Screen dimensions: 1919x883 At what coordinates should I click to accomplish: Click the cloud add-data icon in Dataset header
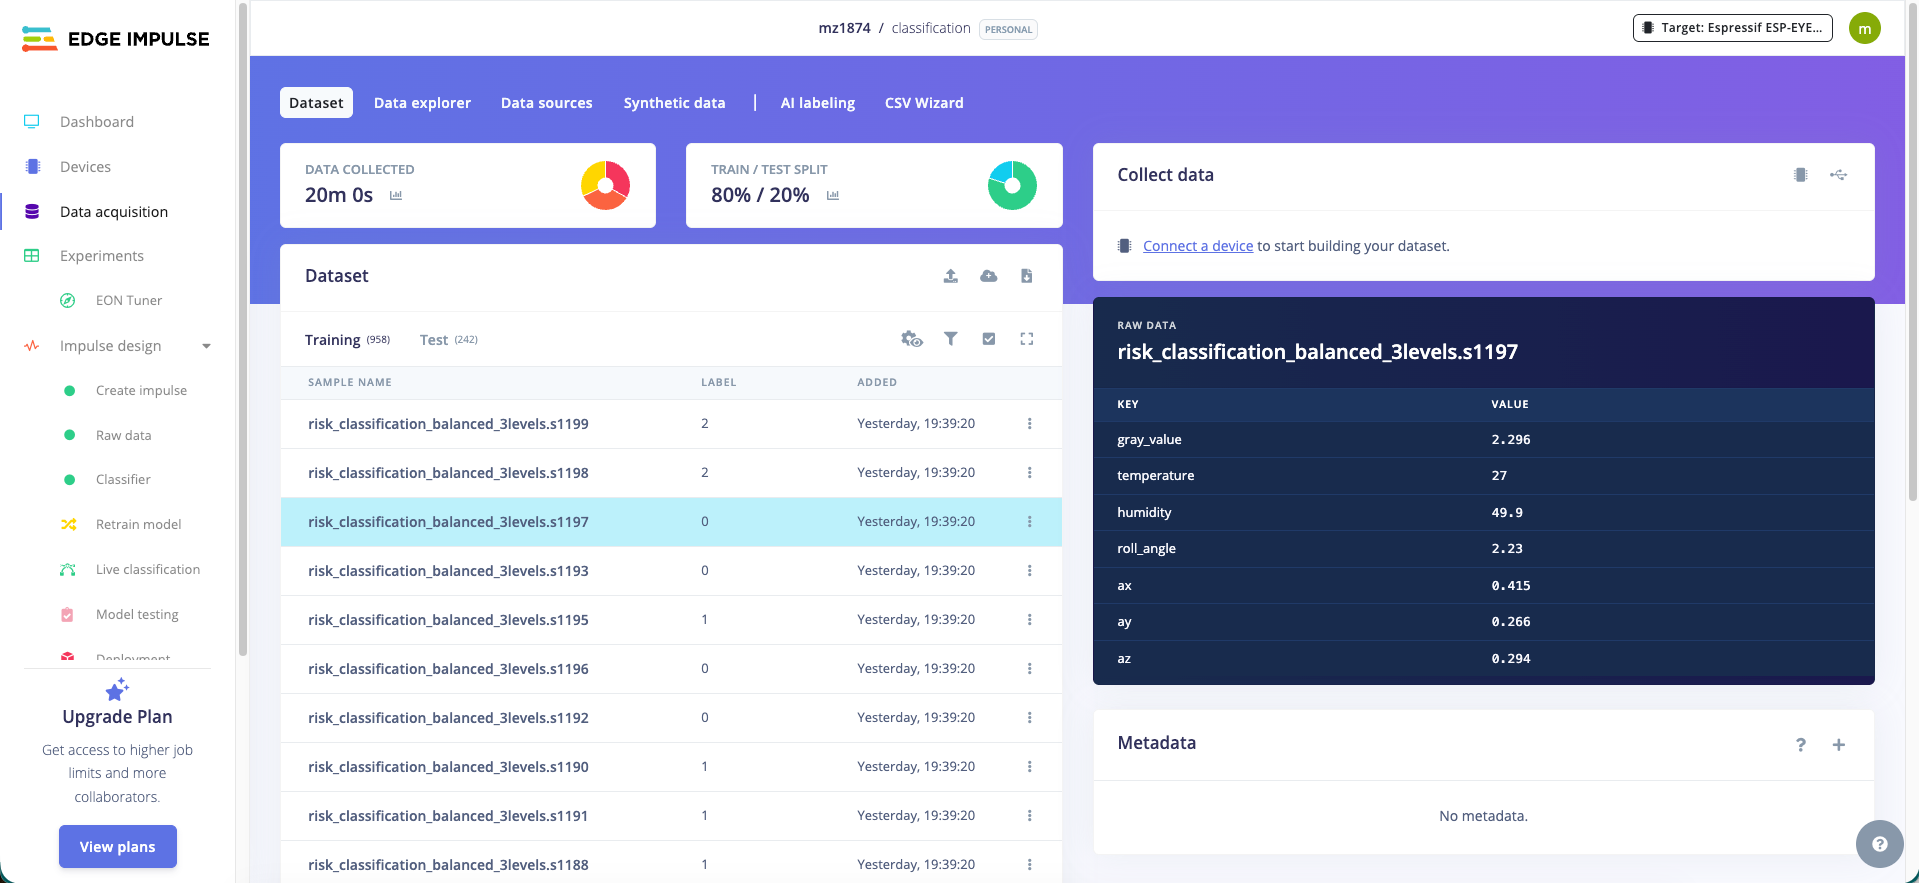pyautogui.click(x=988, y=276)
